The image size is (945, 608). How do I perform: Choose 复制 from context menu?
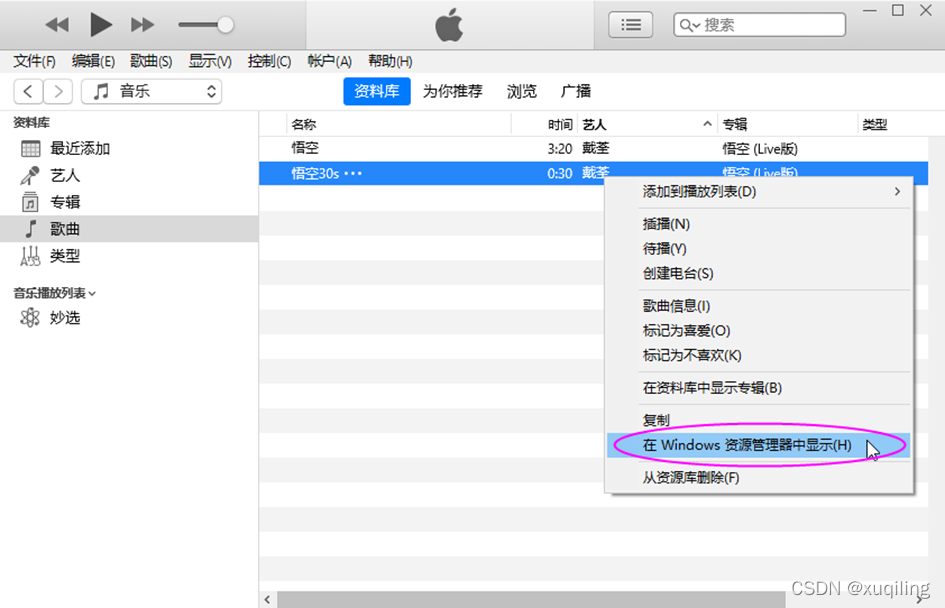[759, 420]
